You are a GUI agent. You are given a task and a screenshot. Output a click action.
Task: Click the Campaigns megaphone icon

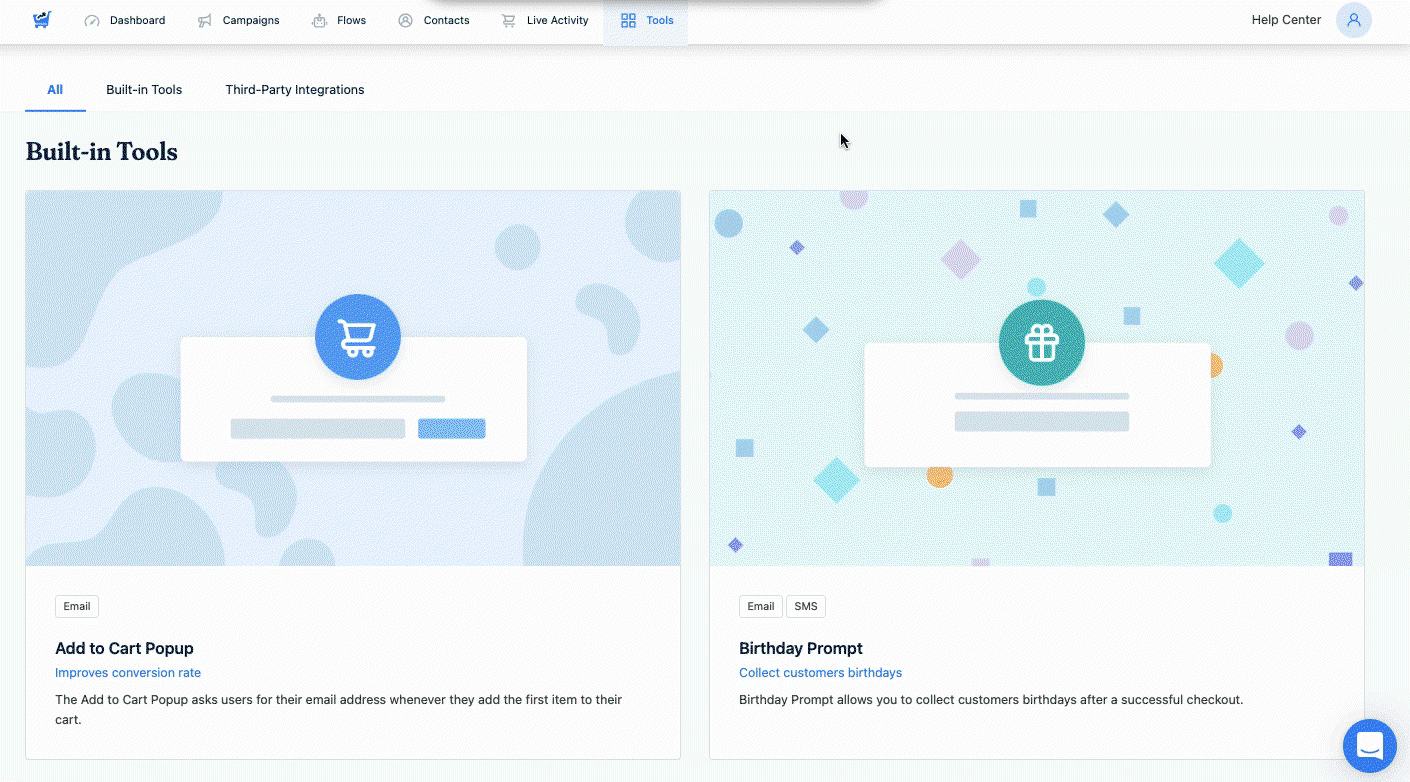point(205,20)
